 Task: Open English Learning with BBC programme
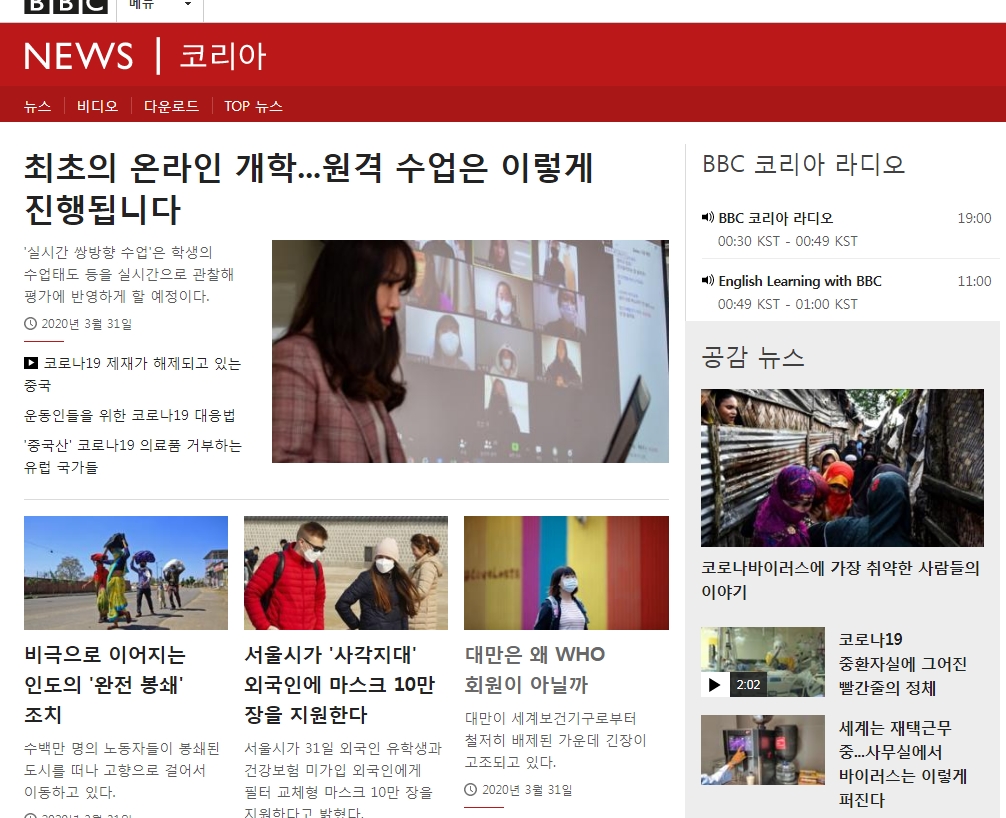(x=800, y=281)
